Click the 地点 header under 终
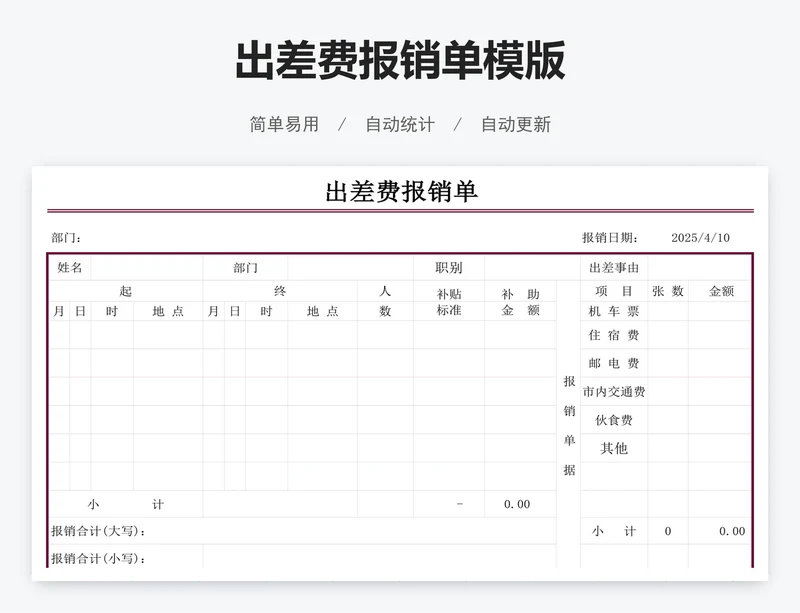 point(322,311)
